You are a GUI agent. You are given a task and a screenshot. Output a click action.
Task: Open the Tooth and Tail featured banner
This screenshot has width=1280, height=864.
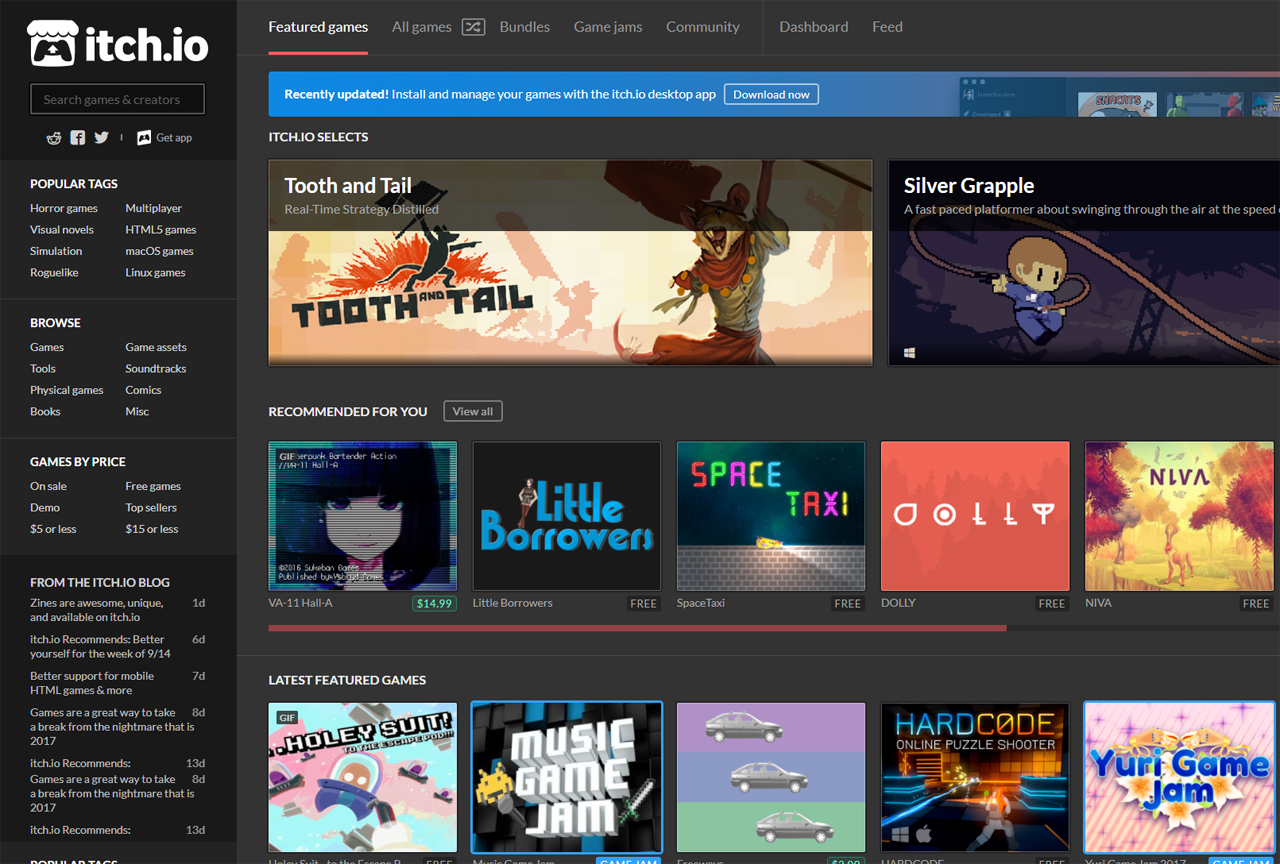click(570, 263)
